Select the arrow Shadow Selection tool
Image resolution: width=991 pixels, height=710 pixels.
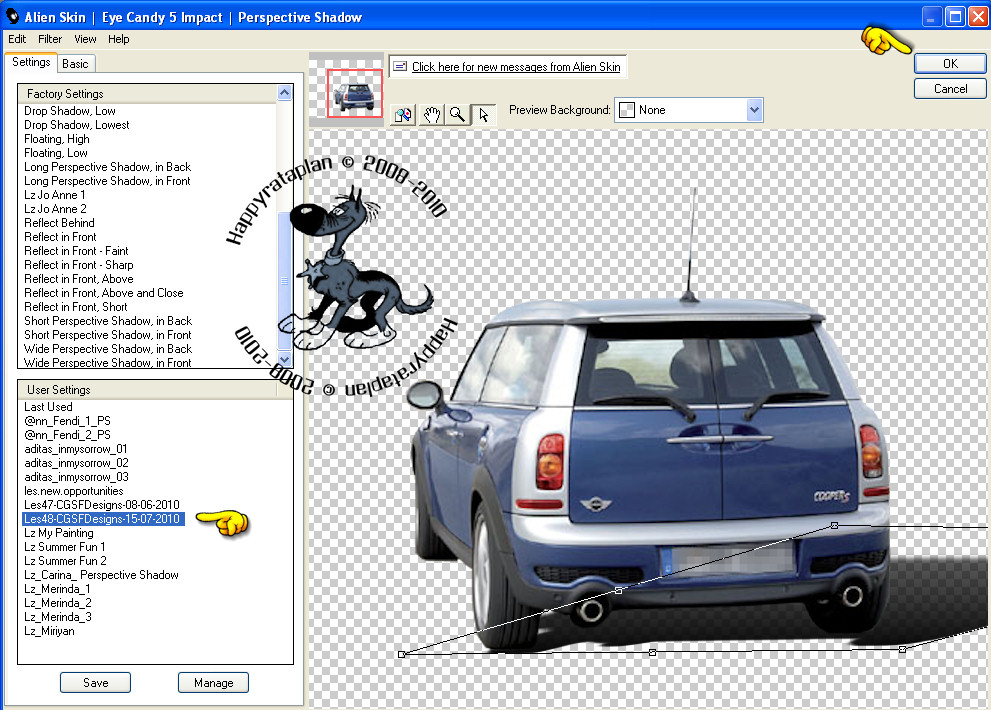click(x=483, y=114)
